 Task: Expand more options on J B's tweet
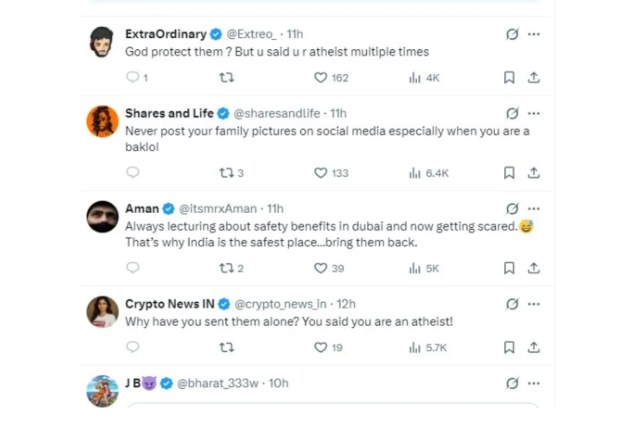[534, 383]
